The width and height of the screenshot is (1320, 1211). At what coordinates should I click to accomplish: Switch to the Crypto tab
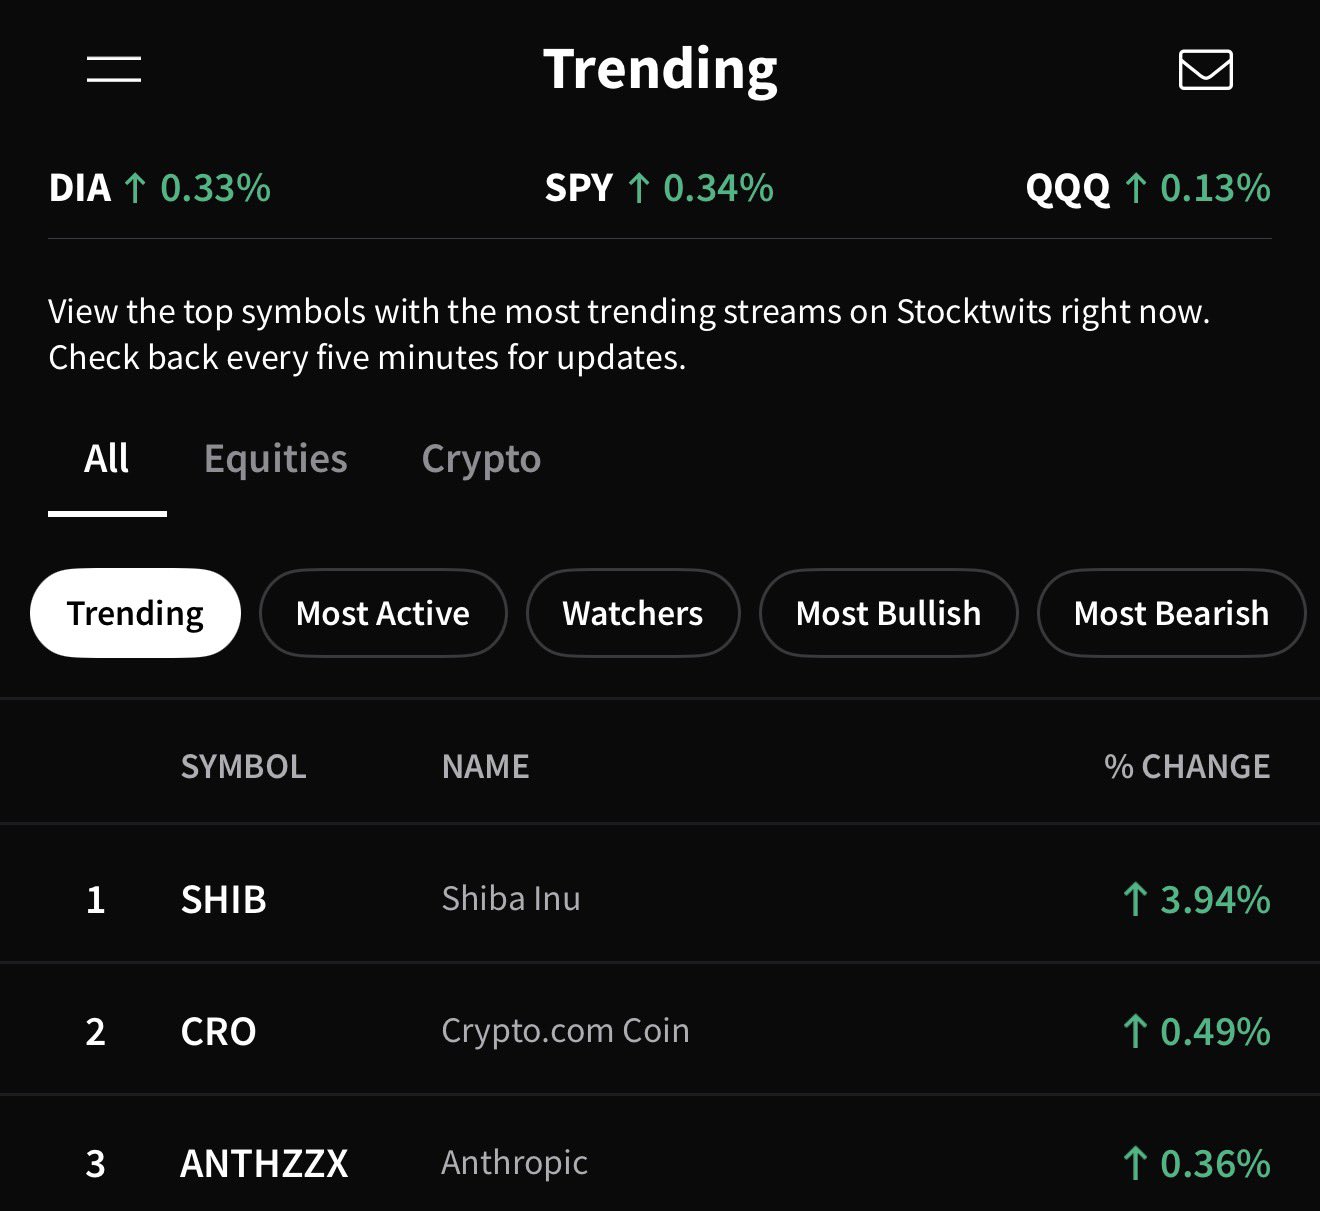pos(481,459)
